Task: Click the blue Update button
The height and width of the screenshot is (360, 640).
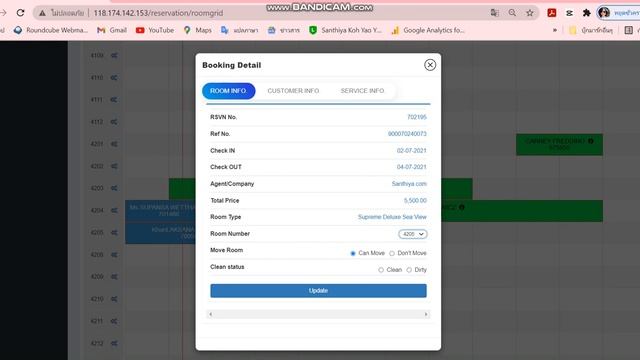Action: click(318, 291)
